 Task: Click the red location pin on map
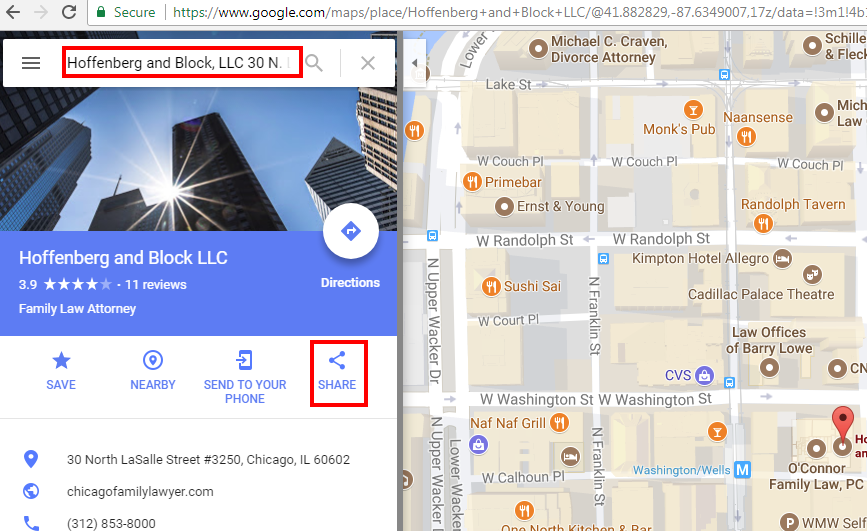(x=843, y=424)
